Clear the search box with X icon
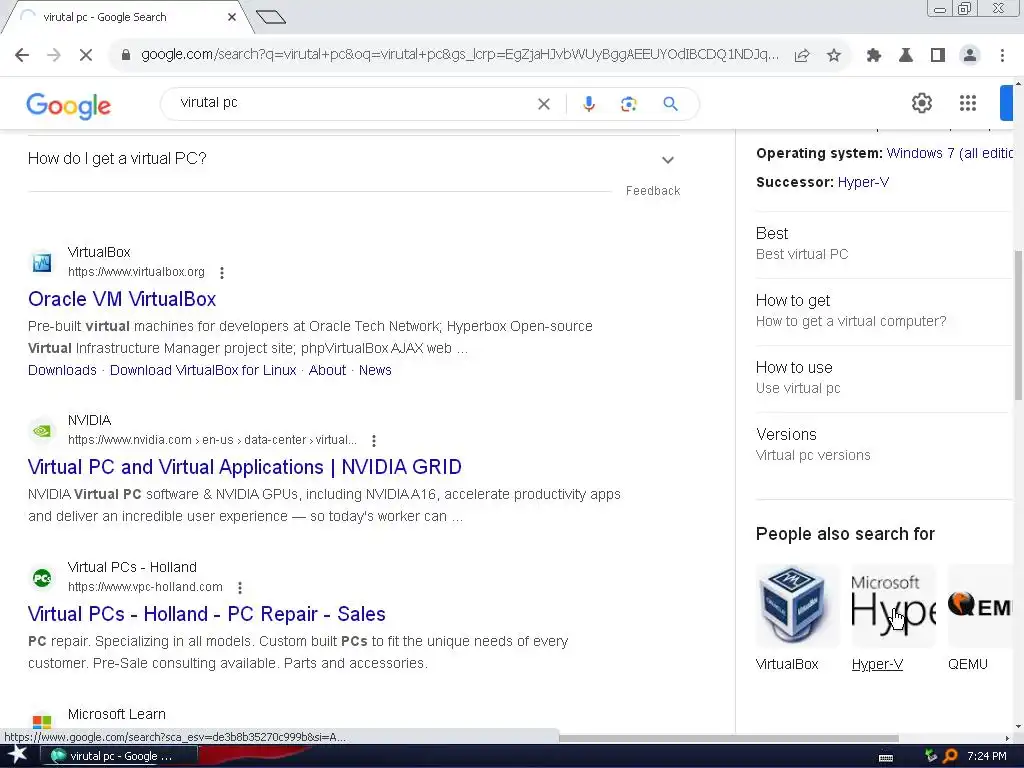 click(x=543, y=104)
